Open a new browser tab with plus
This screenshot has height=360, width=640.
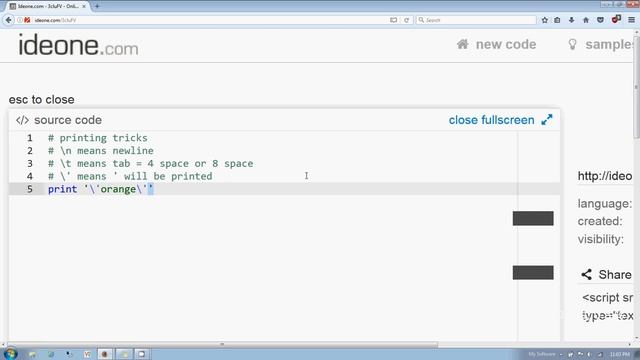(97, 6)
